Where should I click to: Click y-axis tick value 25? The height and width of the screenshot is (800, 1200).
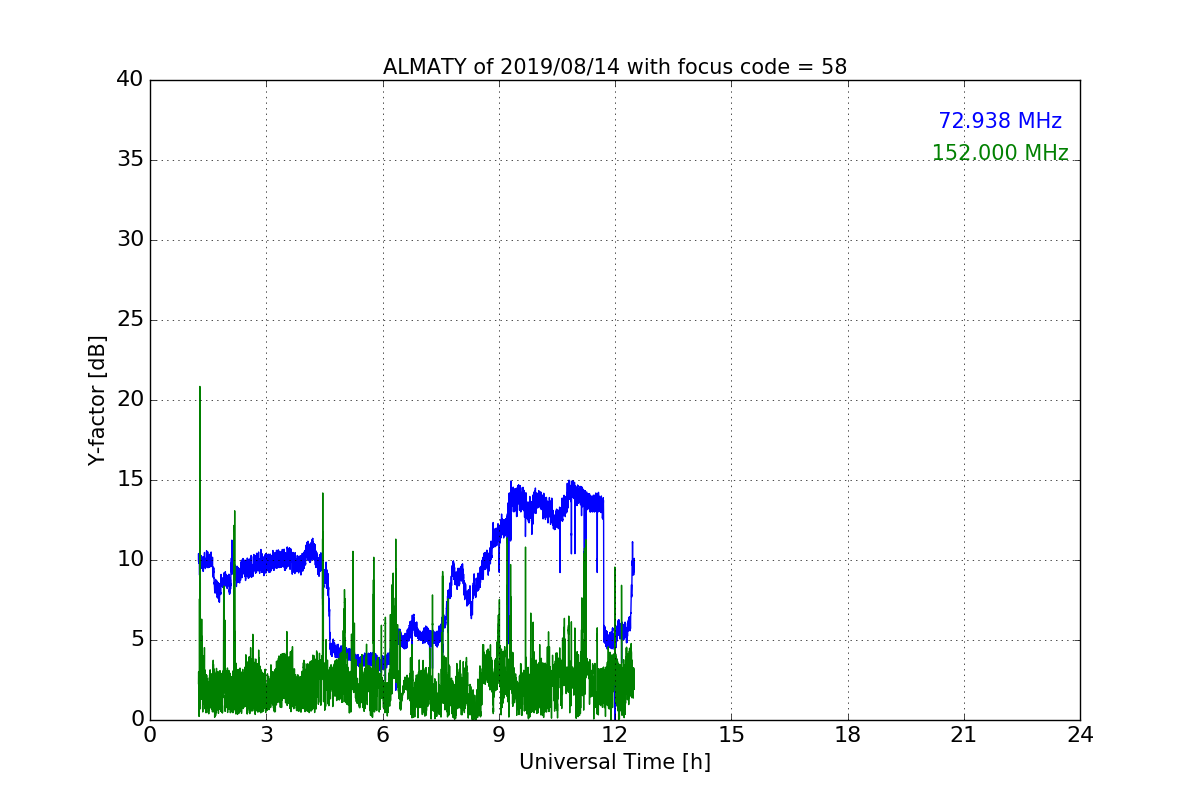coord(130,320)
